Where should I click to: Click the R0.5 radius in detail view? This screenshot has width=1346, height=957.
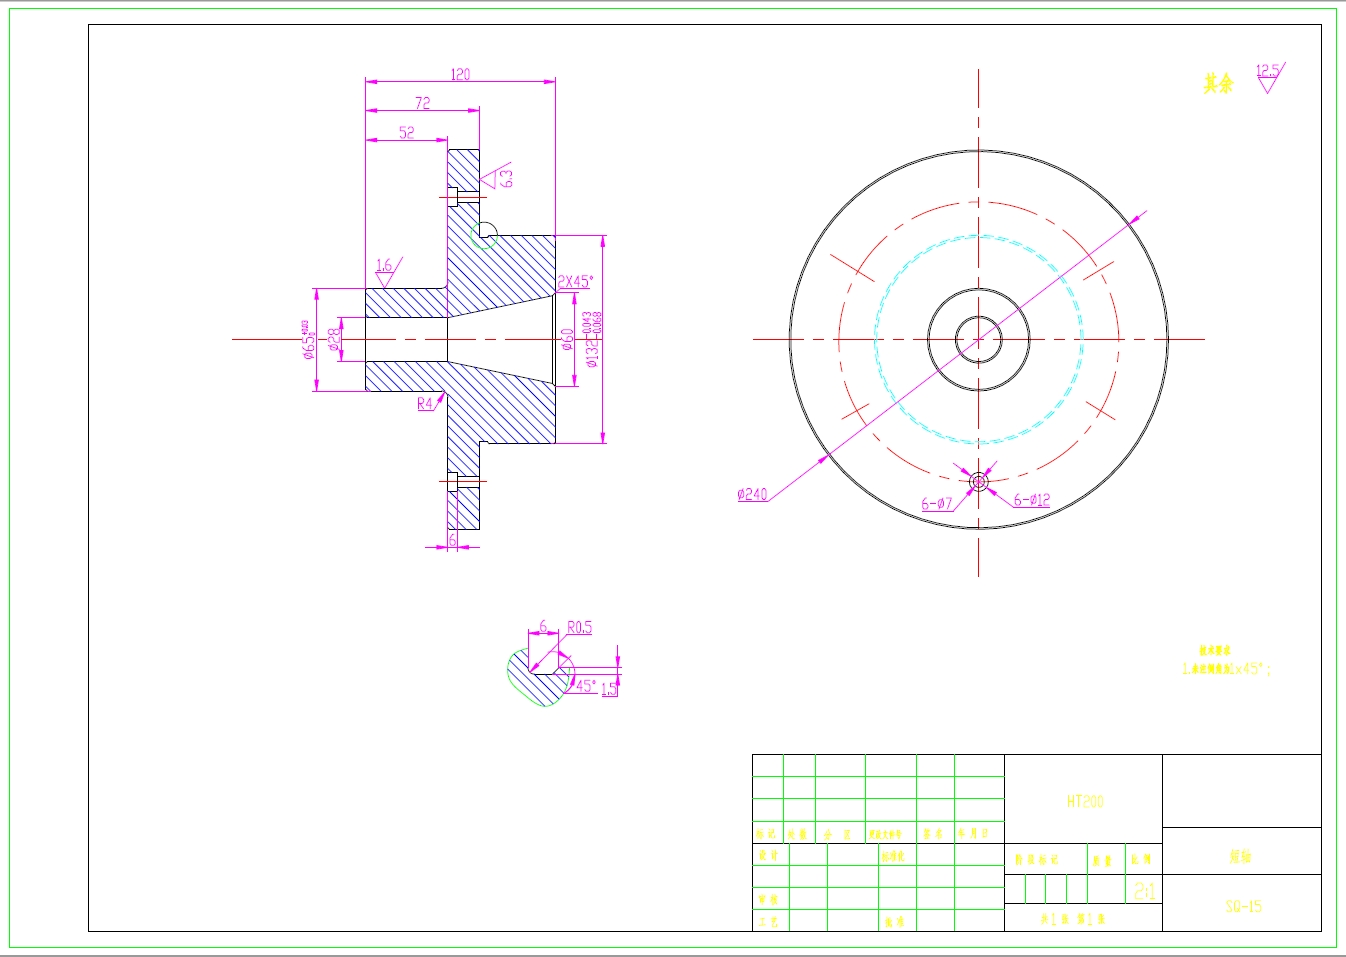point(579,628)
